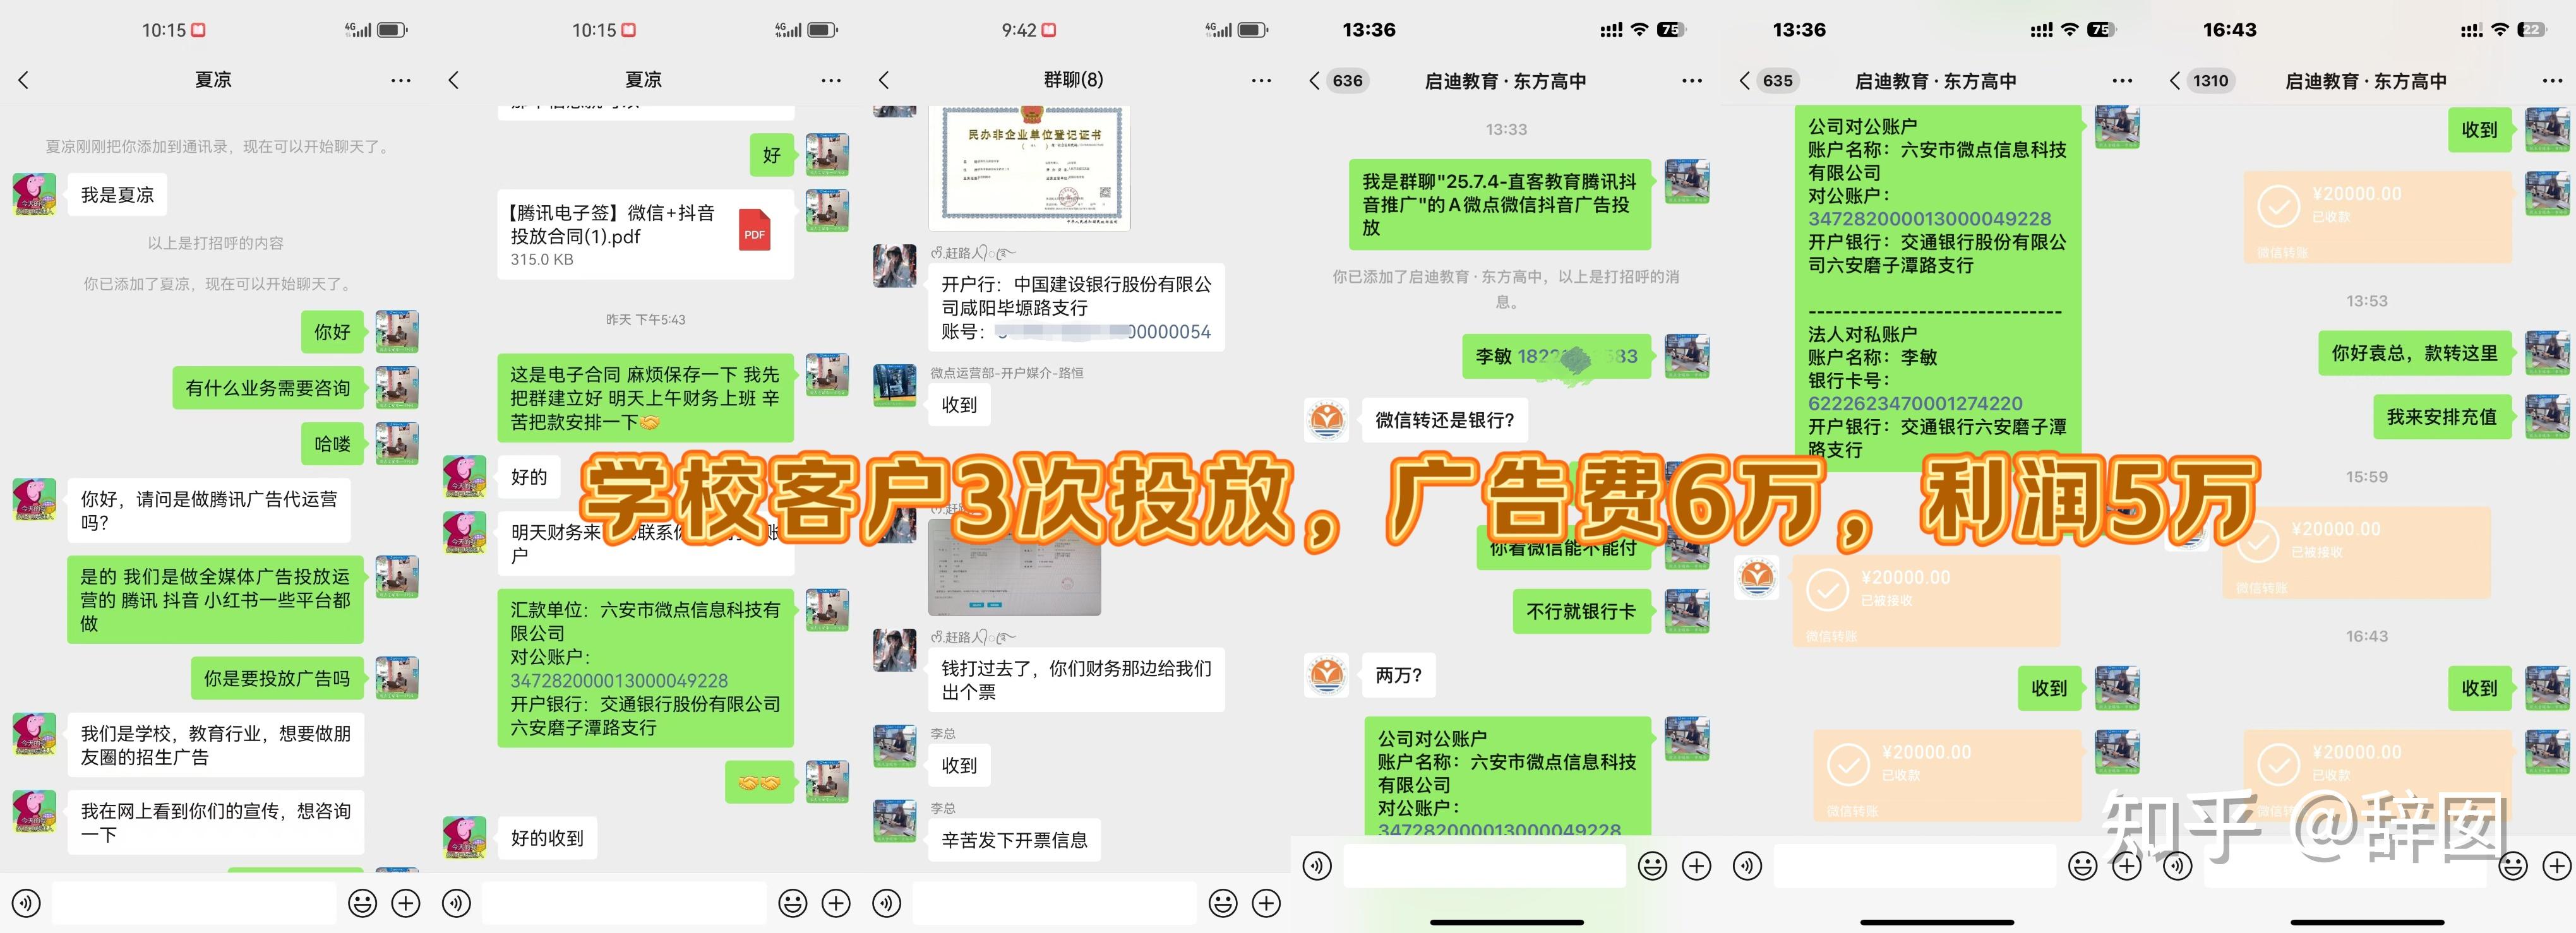
Task: Tap the chat title 启迪教育·东方高中
Action: coord(1503,81)
